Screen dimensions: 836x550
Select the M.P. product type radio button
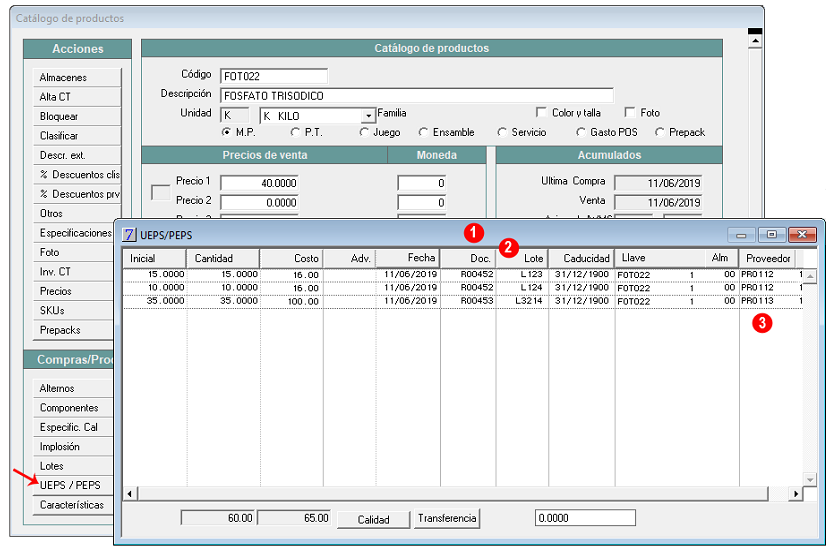[x=227, y=132]
